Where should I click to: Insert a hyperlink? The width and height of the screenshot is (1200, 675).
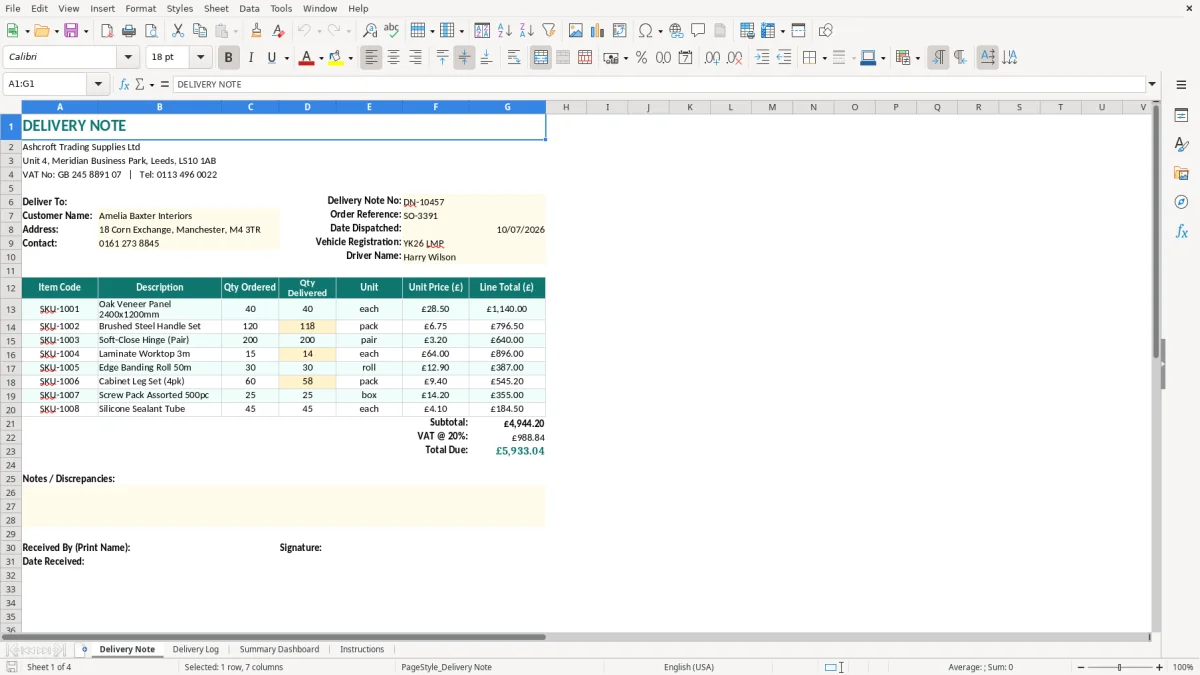[676, 31]
